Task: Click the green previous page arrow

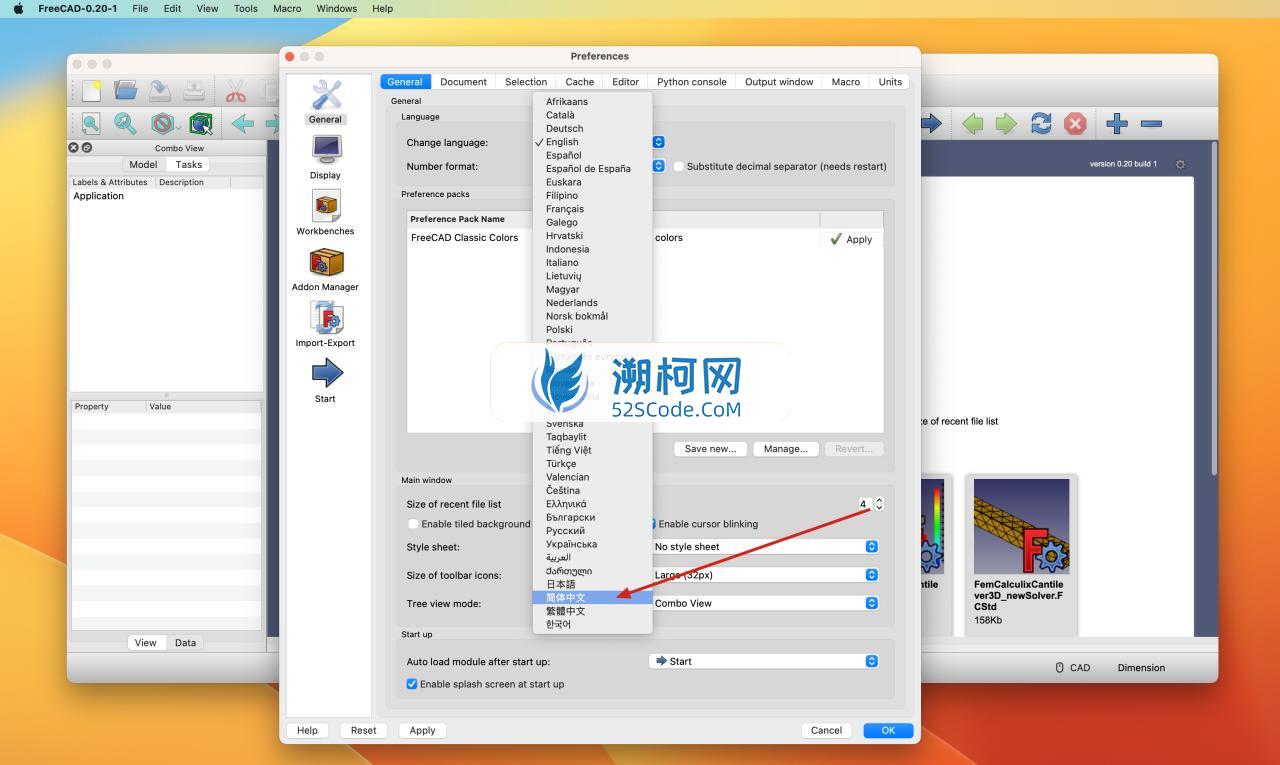Action: point(972,124)
